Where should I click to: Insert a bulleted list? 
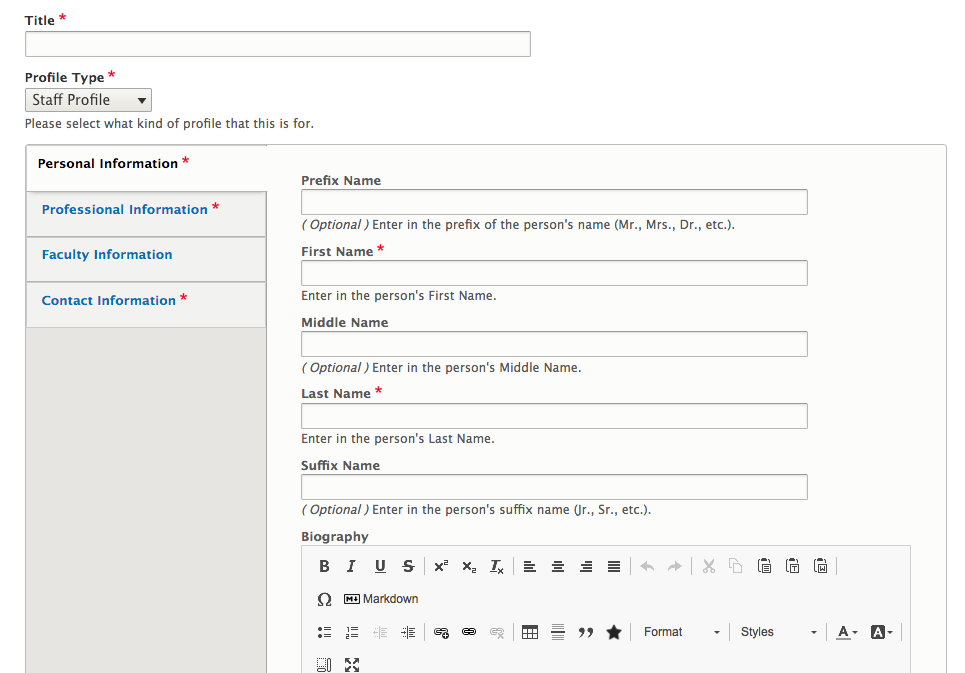(x=324, y=632)
